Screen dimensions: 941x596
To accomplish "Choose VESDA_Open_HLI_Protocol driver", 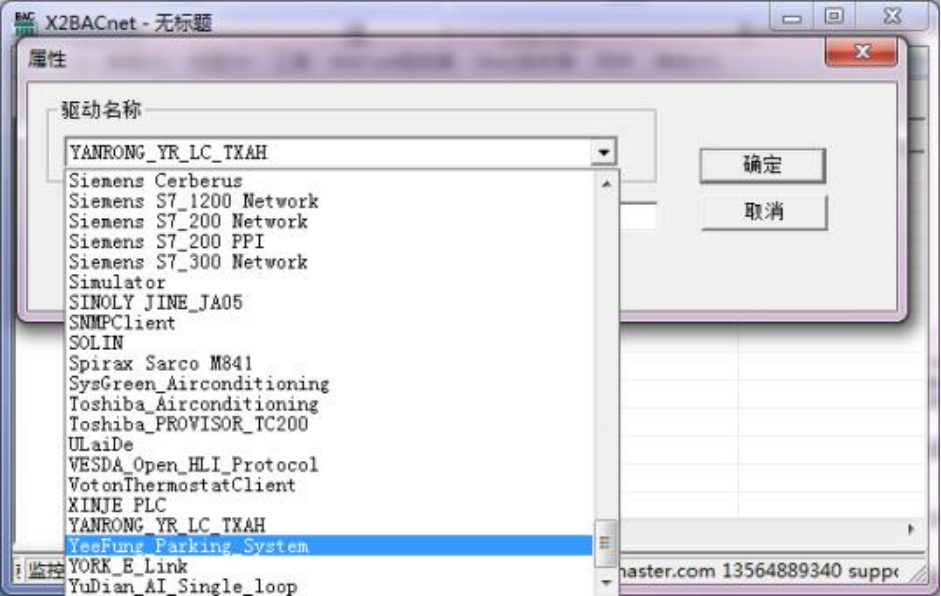I will [329, 465].
